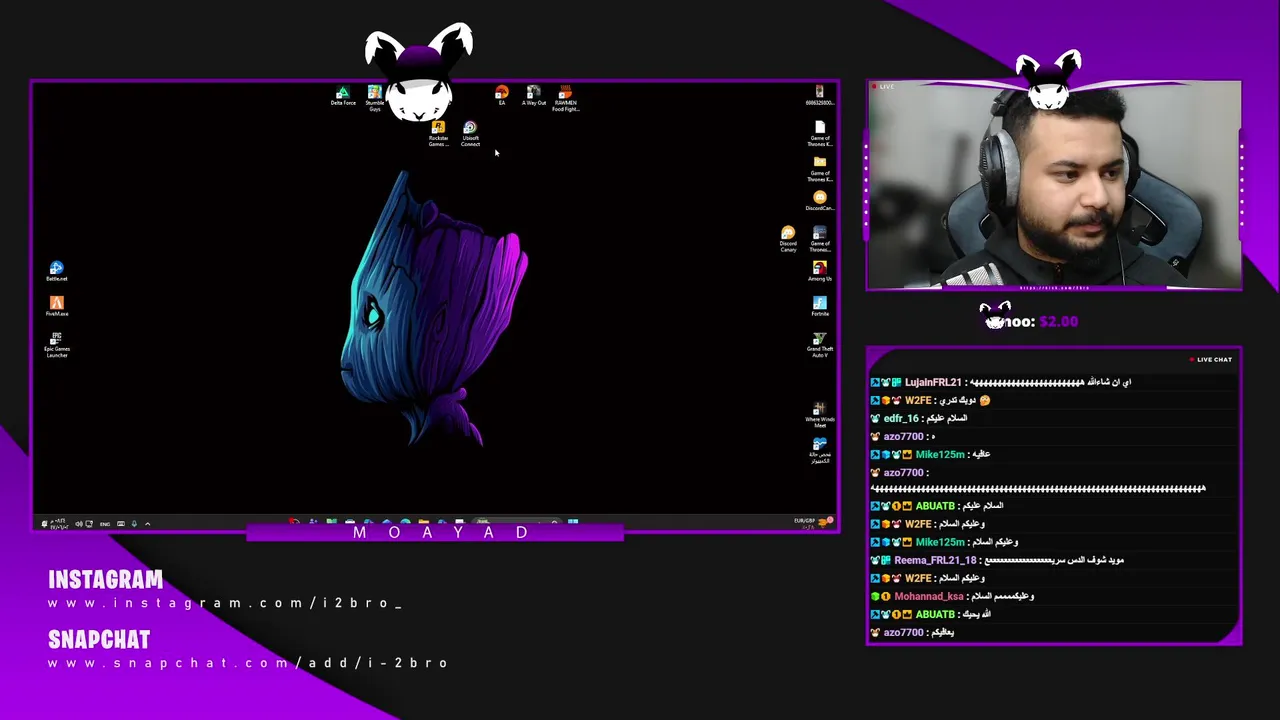Image resolution: width=1280 pixels, height=720 pixels.
Task: Launch the Epic Games Launcher icon
Action: pos(56,345)
